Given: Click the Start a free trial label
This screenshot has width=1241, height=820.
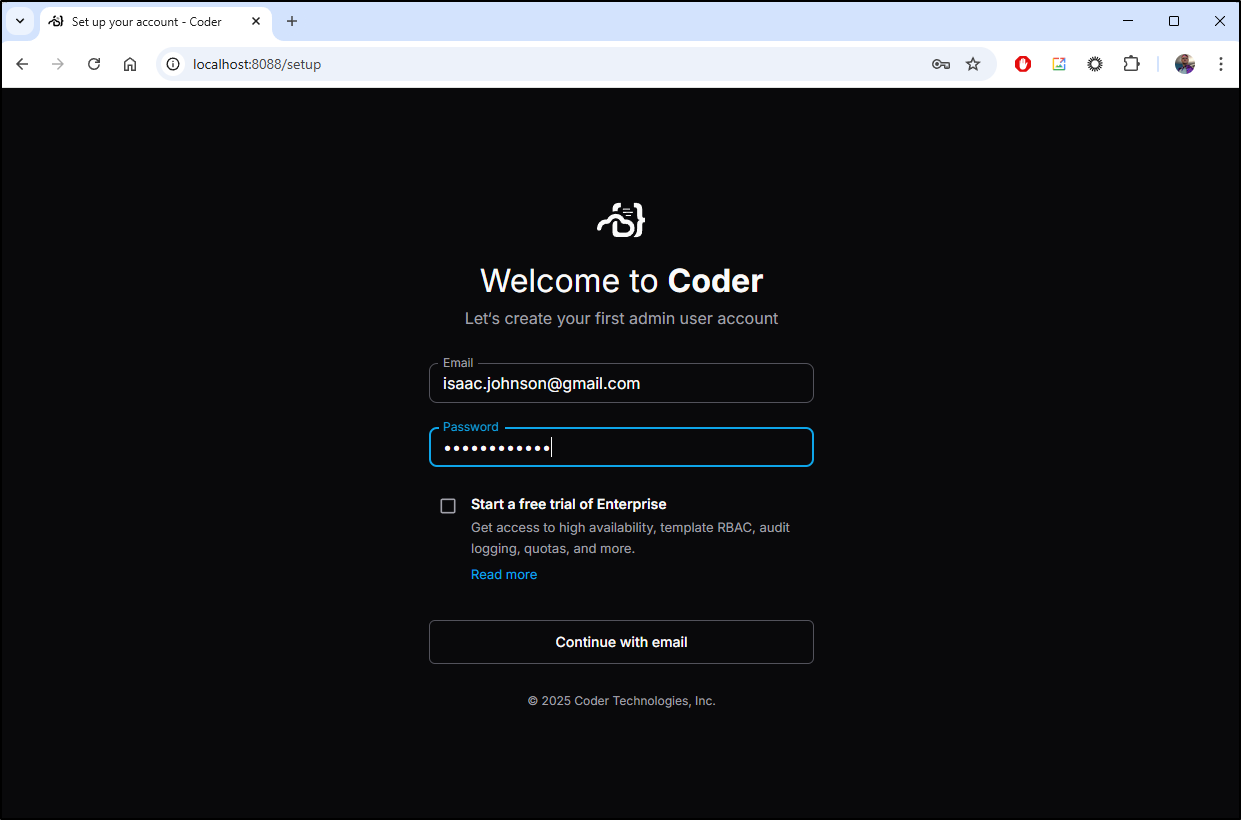Looking at the screenshot, I should tap(568, 504).
